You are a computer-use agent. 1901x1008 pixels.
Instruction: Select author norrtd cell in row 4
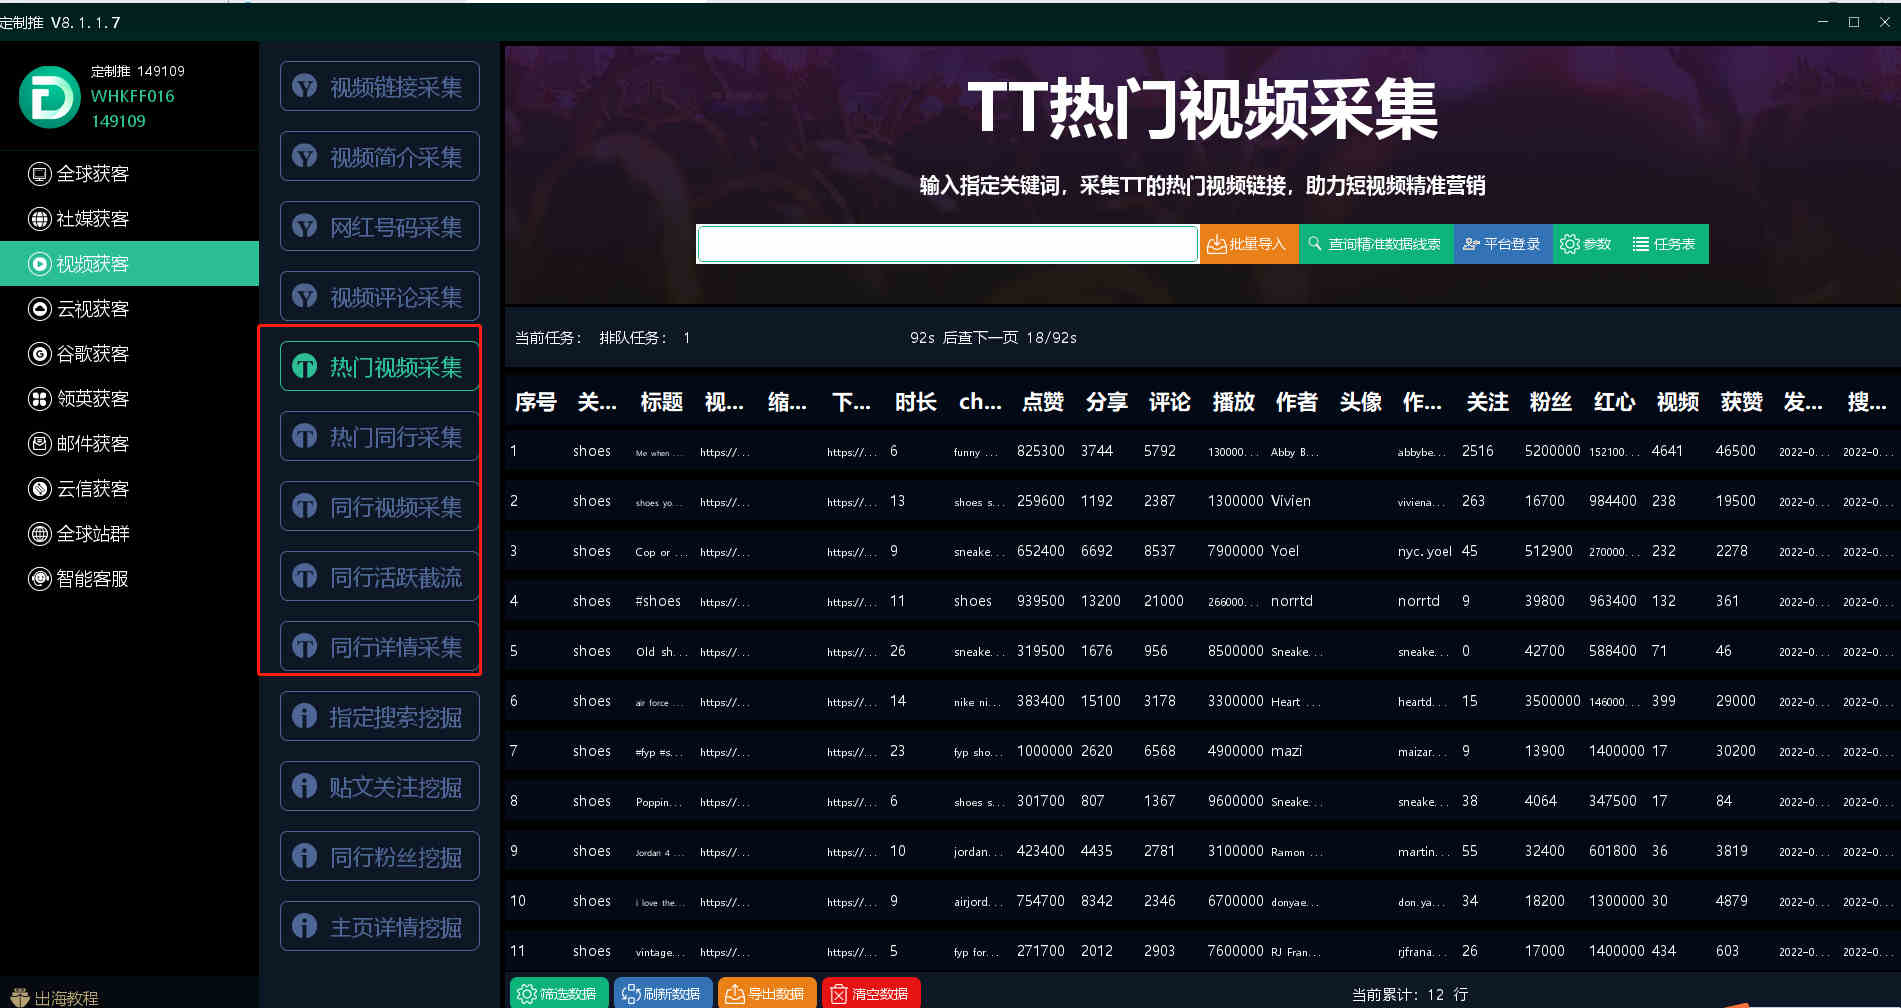click(x=1292, y=601)
